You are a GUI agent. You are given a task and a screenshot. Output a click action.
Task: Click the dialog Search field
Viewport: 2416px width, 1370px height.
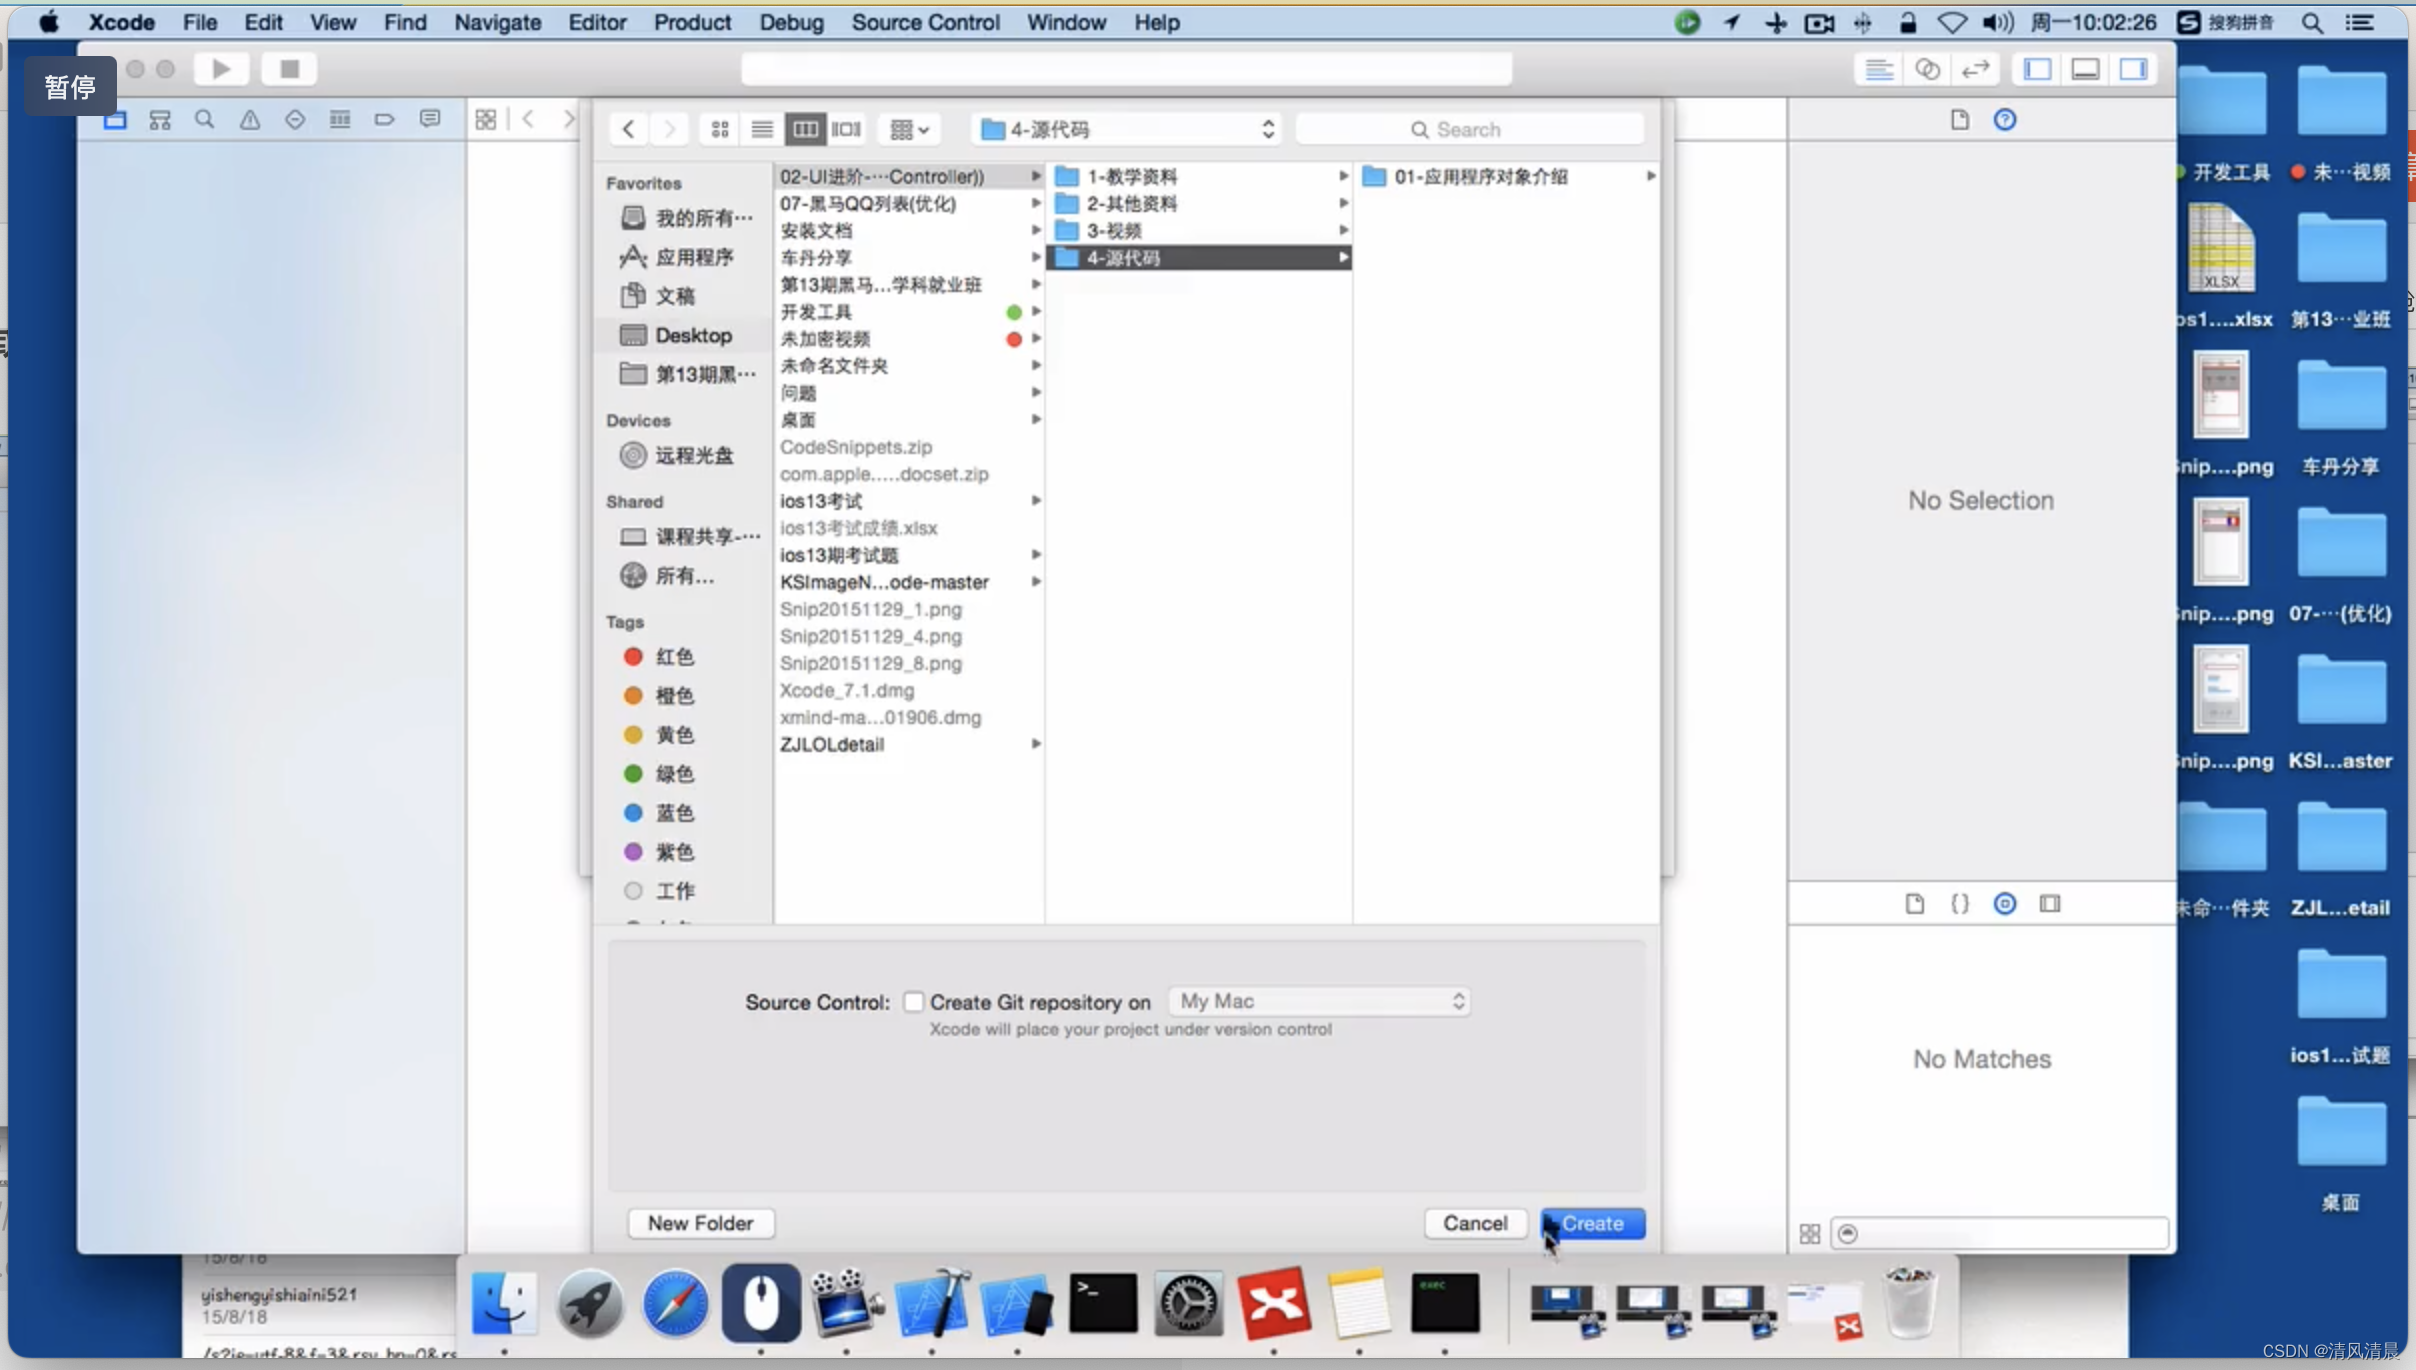click(1469, 129)
